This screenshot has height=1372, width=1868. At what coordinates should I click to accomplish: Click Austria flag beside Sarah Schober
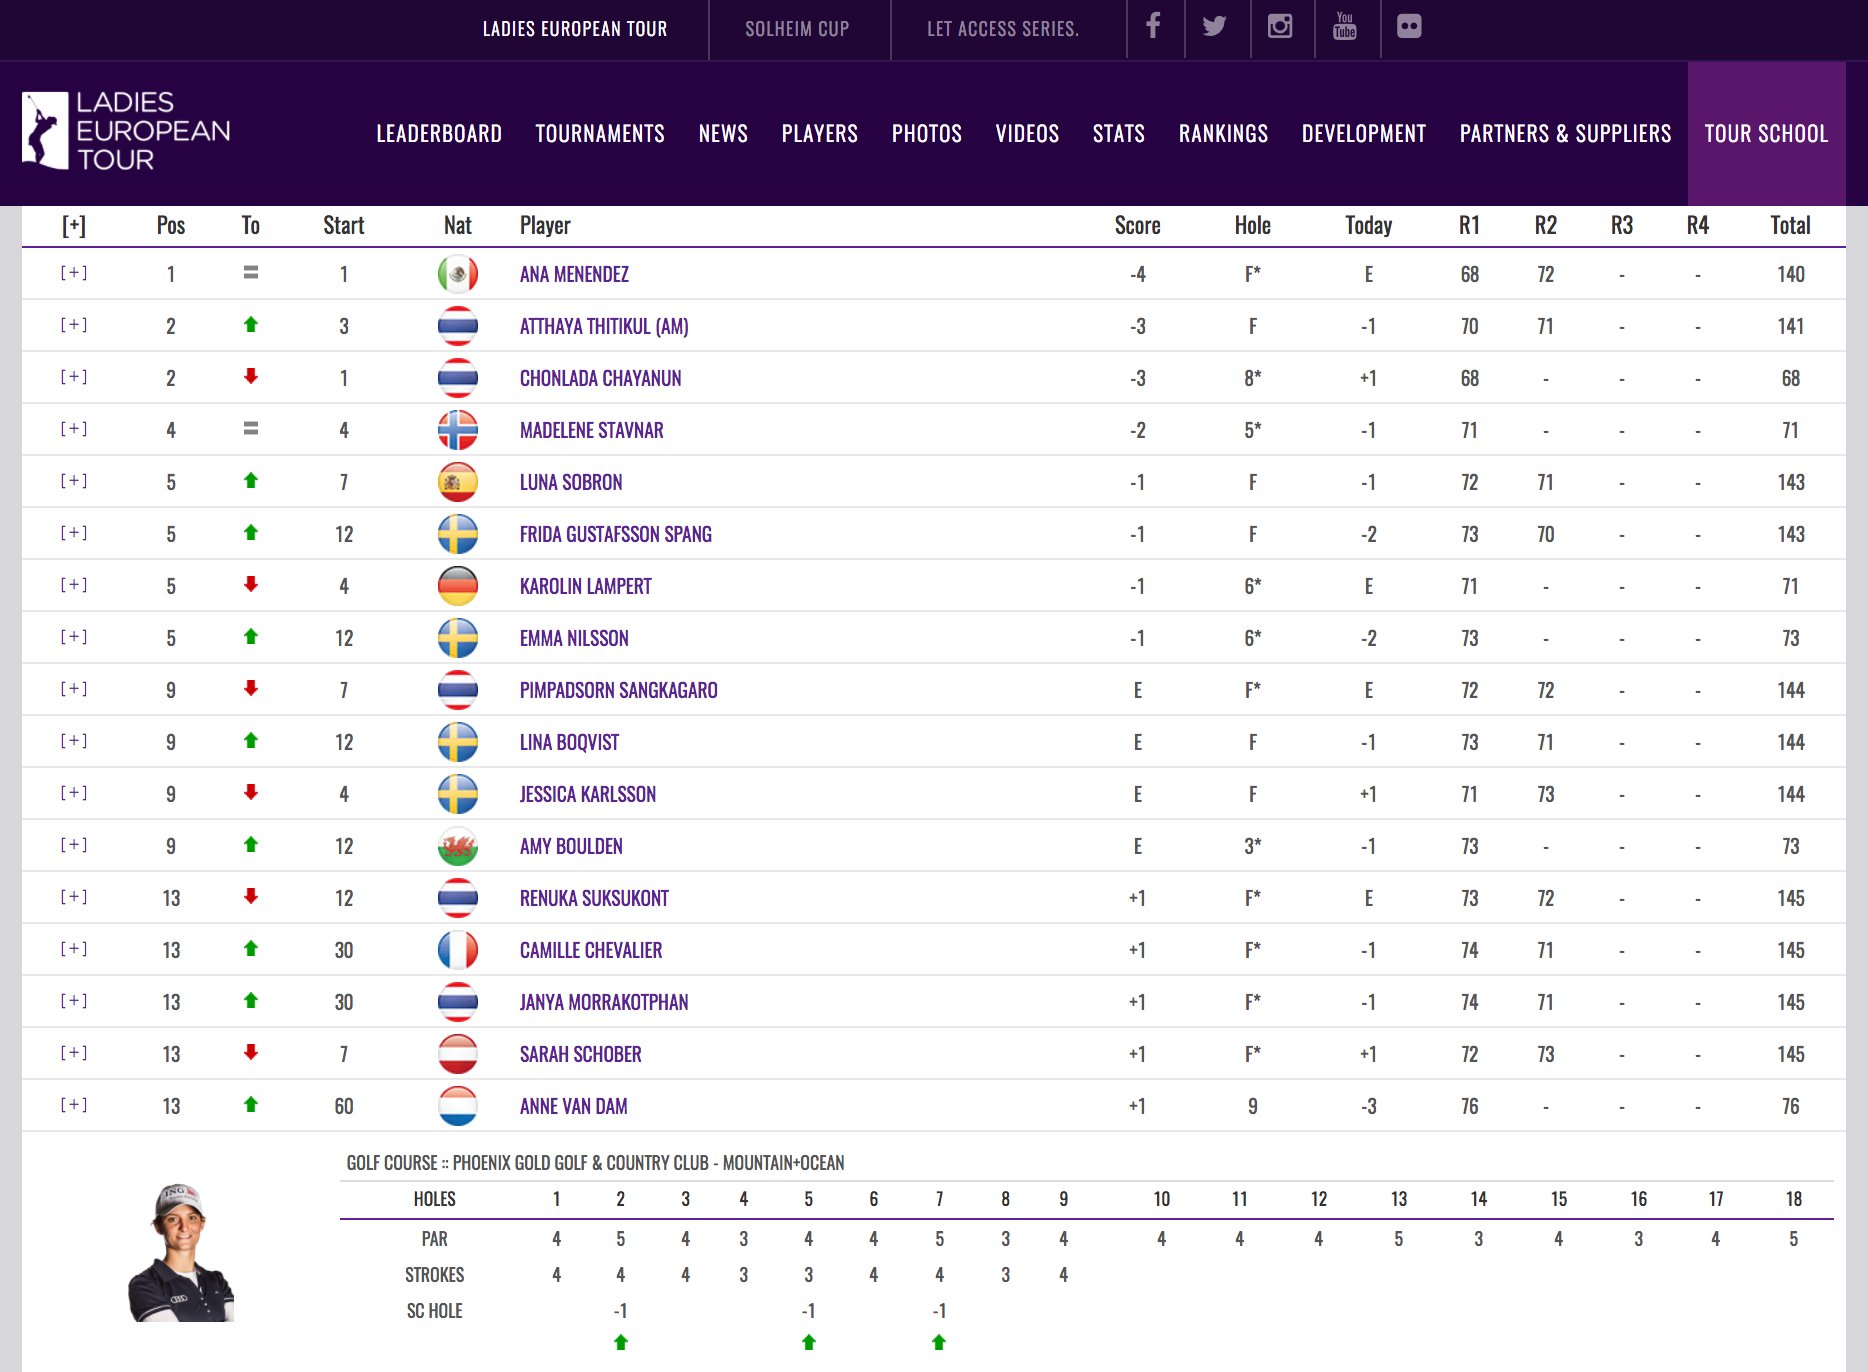458,1054
